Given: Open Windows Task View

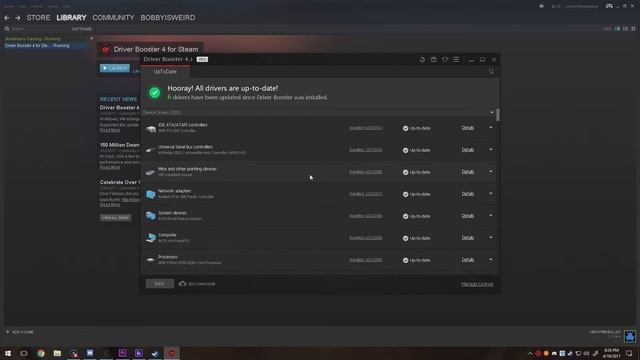Looking at the screenshot, I should tap(24, 353).
